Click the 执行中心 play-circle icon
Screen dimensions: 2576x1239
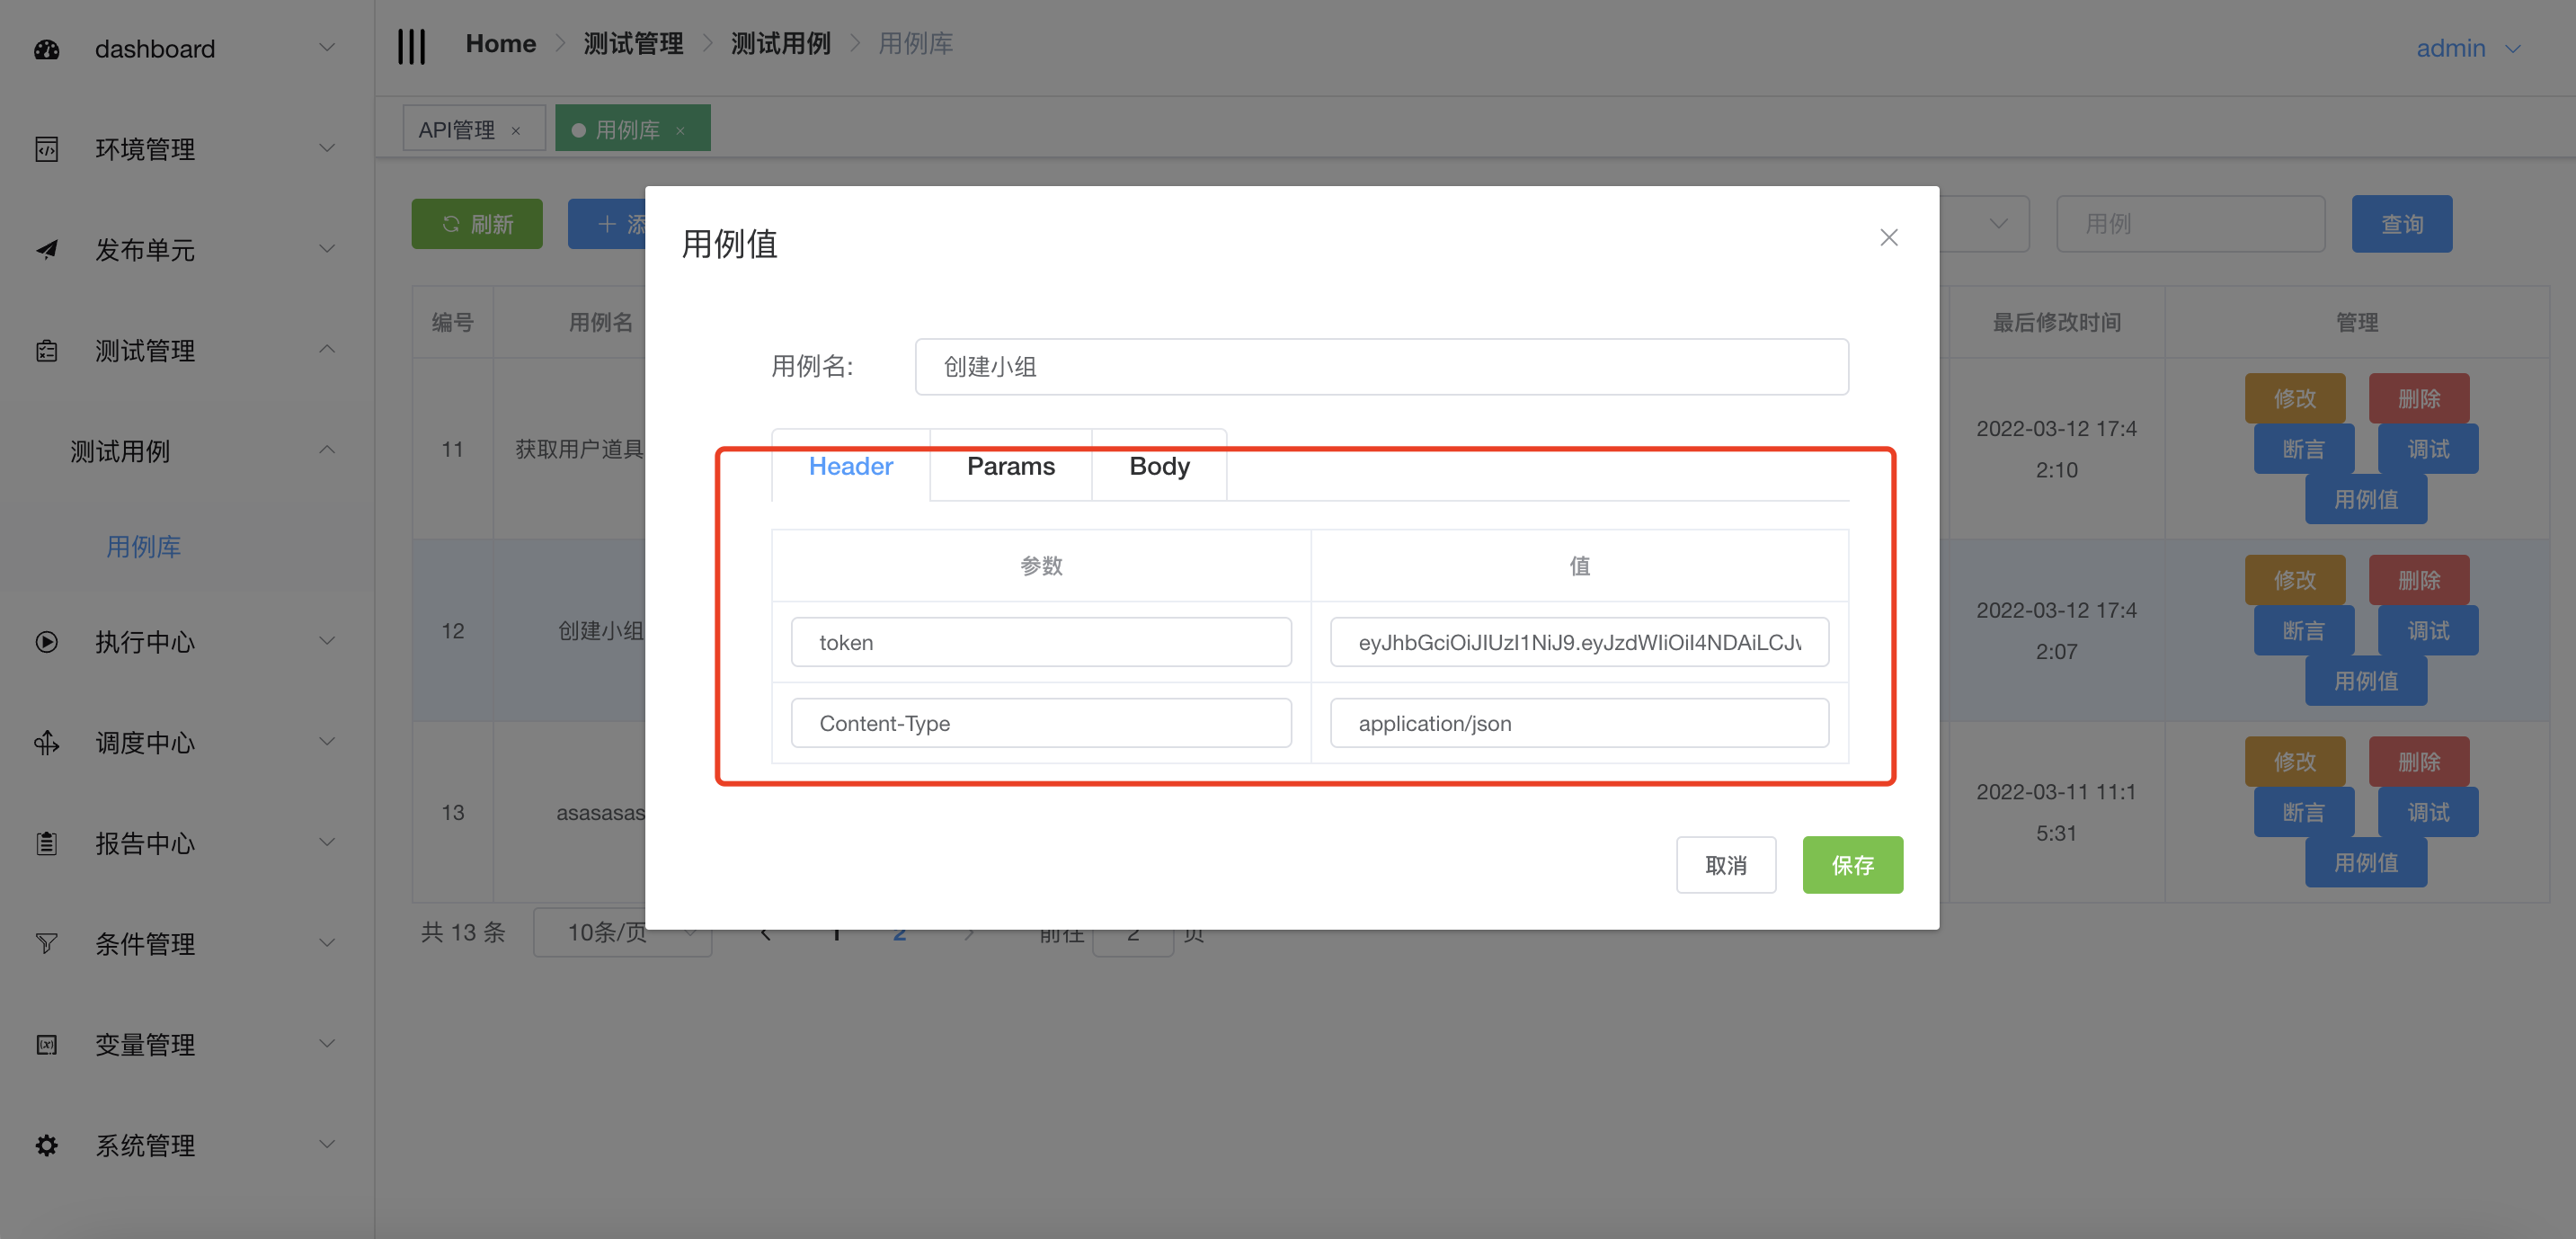tap(47, 642)
